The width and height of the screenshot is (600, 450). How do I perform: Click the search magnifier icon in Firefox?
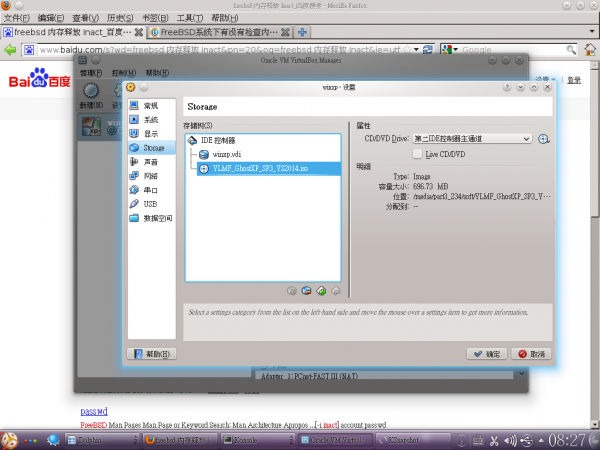click(571, 49)
